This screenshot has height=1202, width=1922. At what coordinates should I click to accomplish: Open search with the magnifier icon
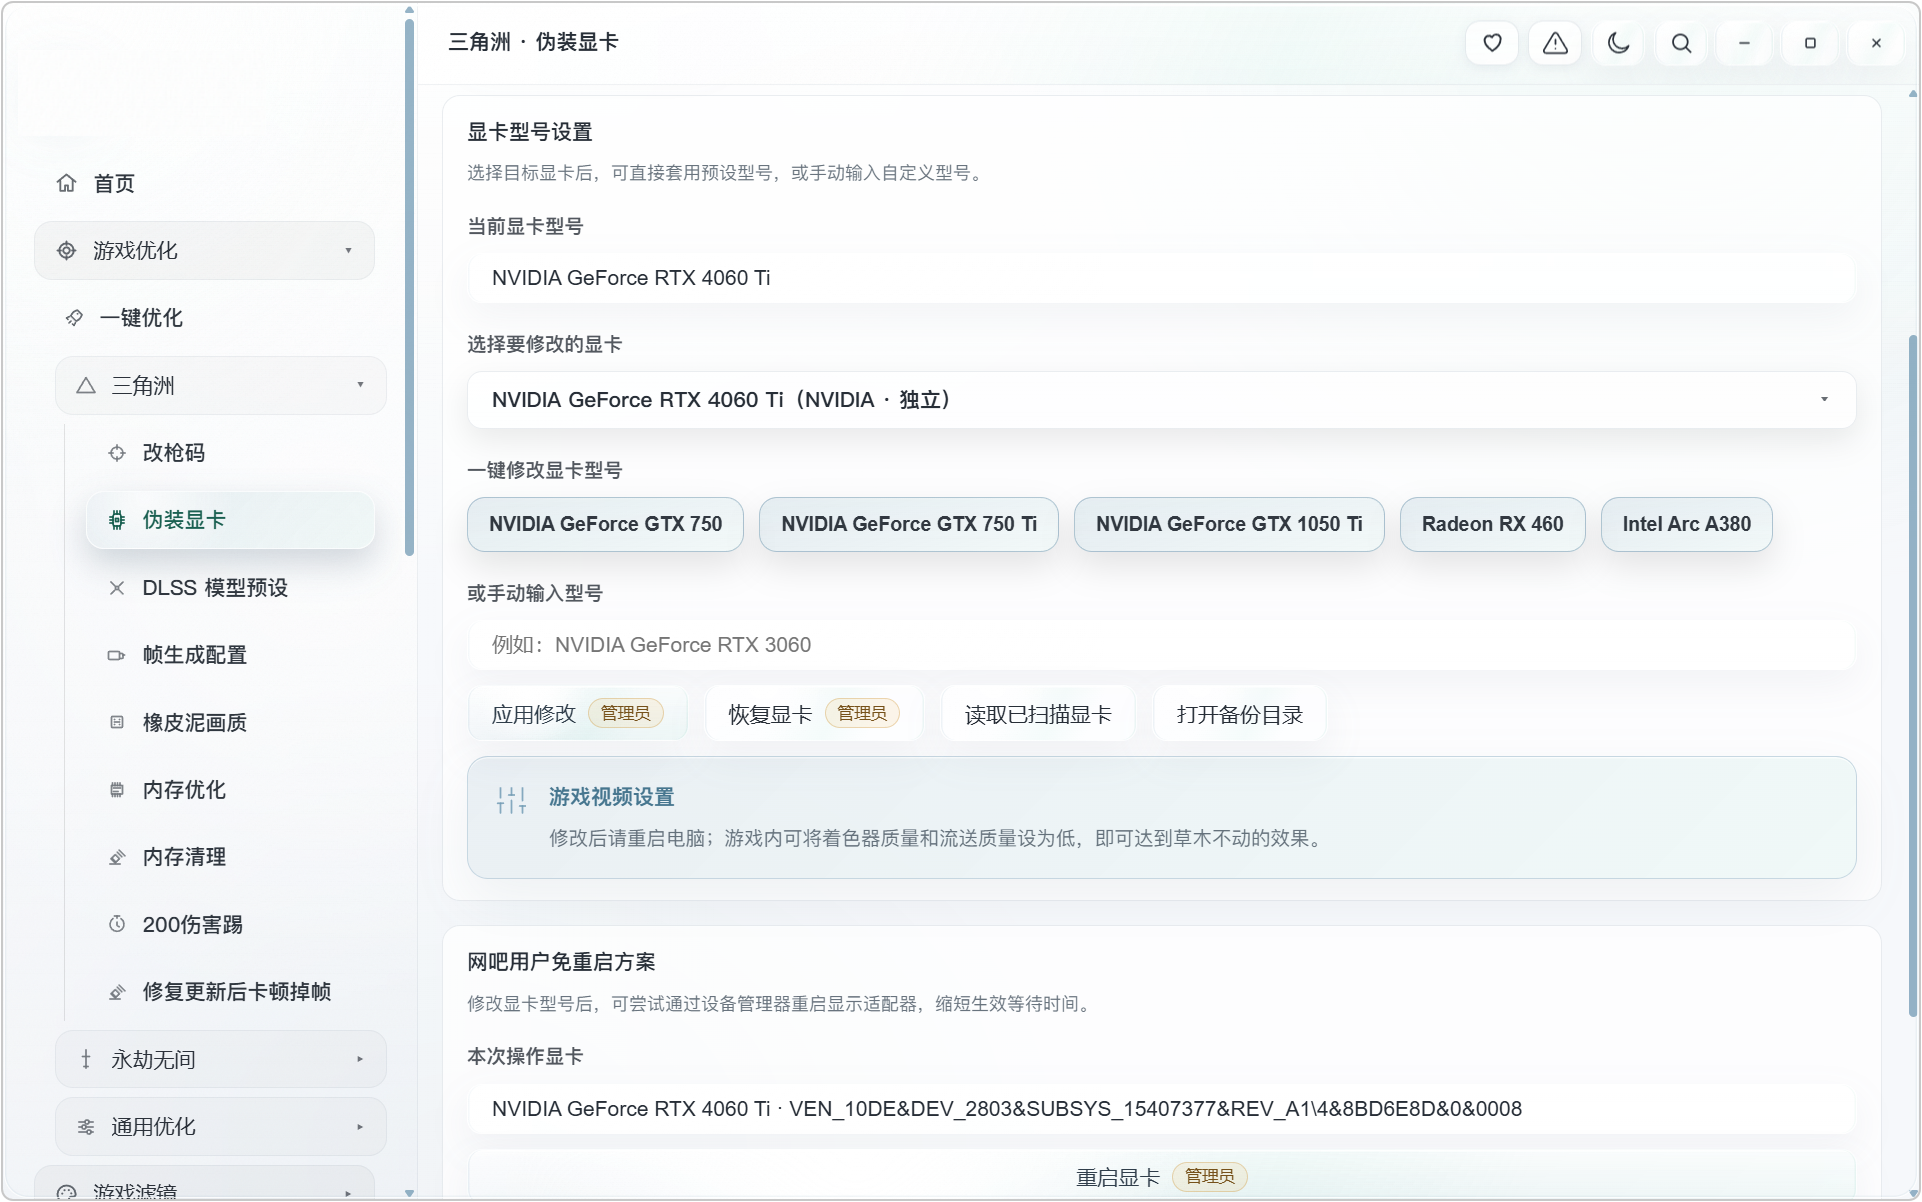[1682, 43]
